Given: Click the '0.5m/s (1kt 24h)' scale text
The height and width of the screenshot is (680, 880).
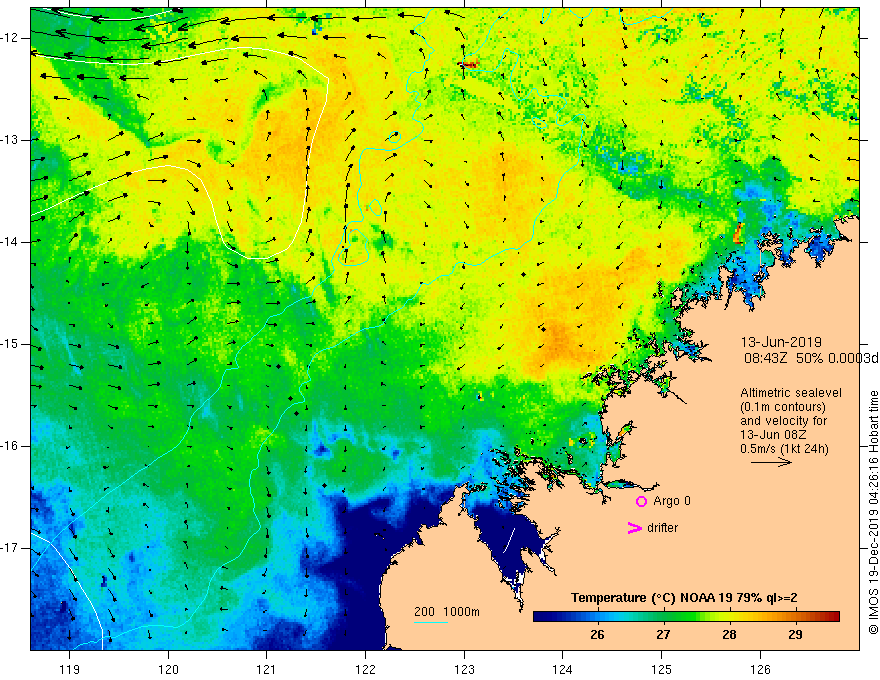Looking at the screenshot, I should click(784, 449).
